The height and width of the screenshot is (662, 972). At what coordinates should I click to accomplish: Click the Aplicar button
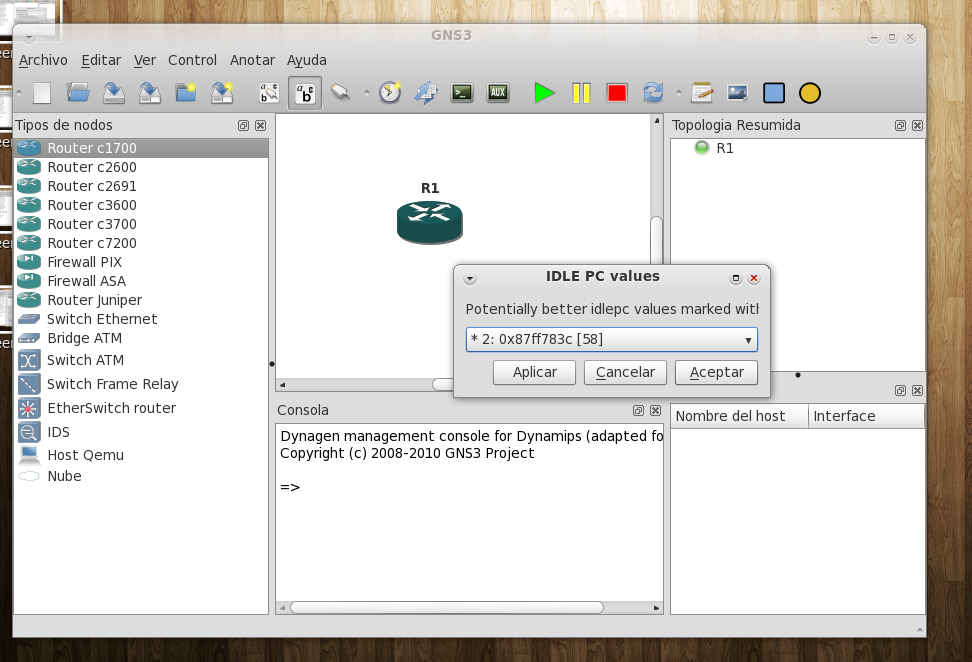point(534,373)
